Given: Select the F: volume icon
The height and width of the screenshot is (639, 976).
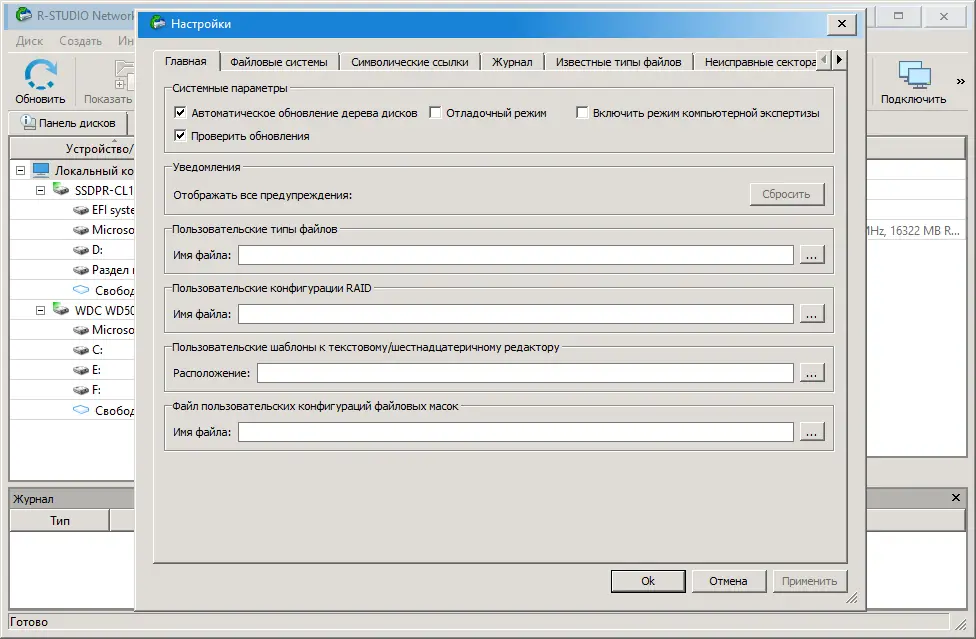Looking at the screenshot, I should click(81, 390).
